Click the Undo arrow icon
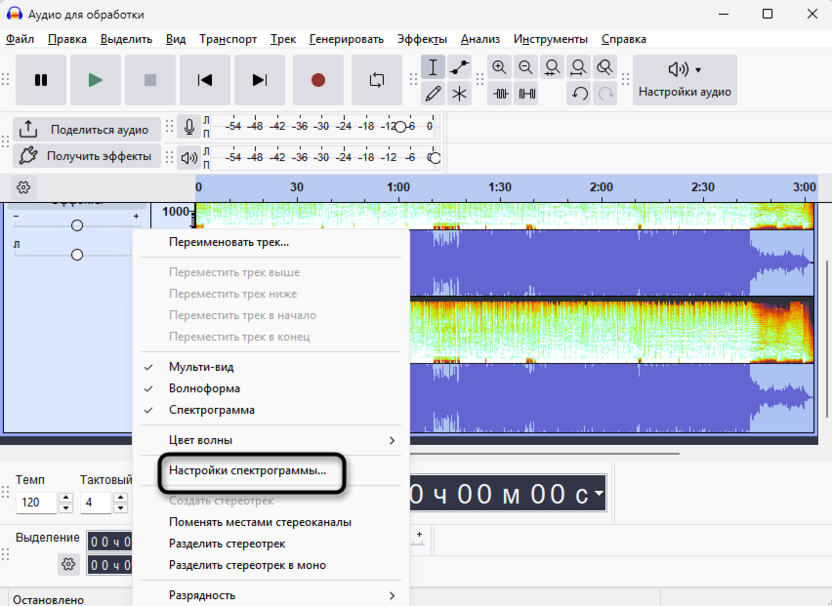 pos(579,94)
